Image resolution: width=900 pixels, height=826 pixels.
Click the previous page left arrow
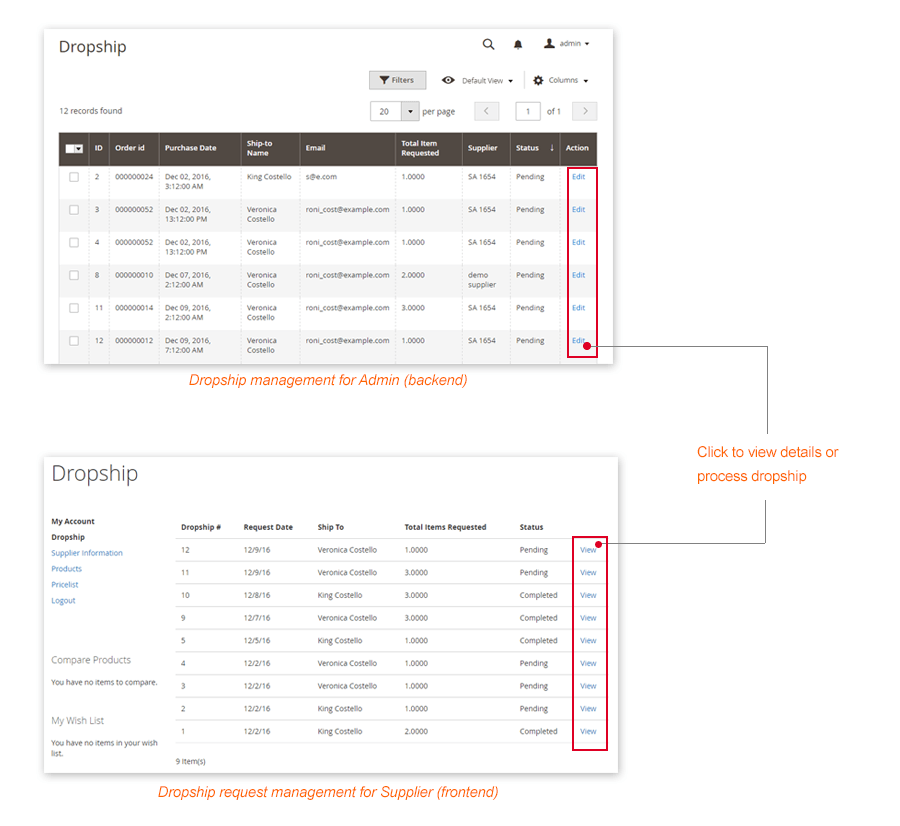pyautogui.click(x=486, y=111)
